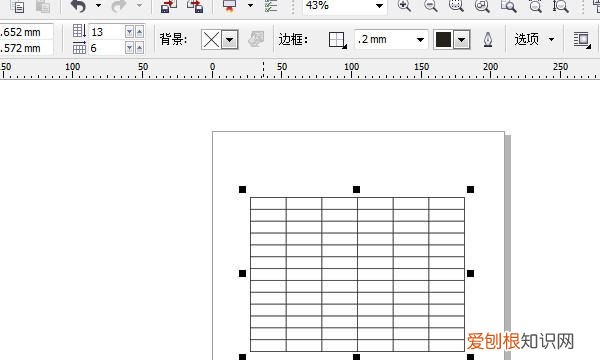Decrease the row count of 13
600x360 pixels.
point(130,32)
